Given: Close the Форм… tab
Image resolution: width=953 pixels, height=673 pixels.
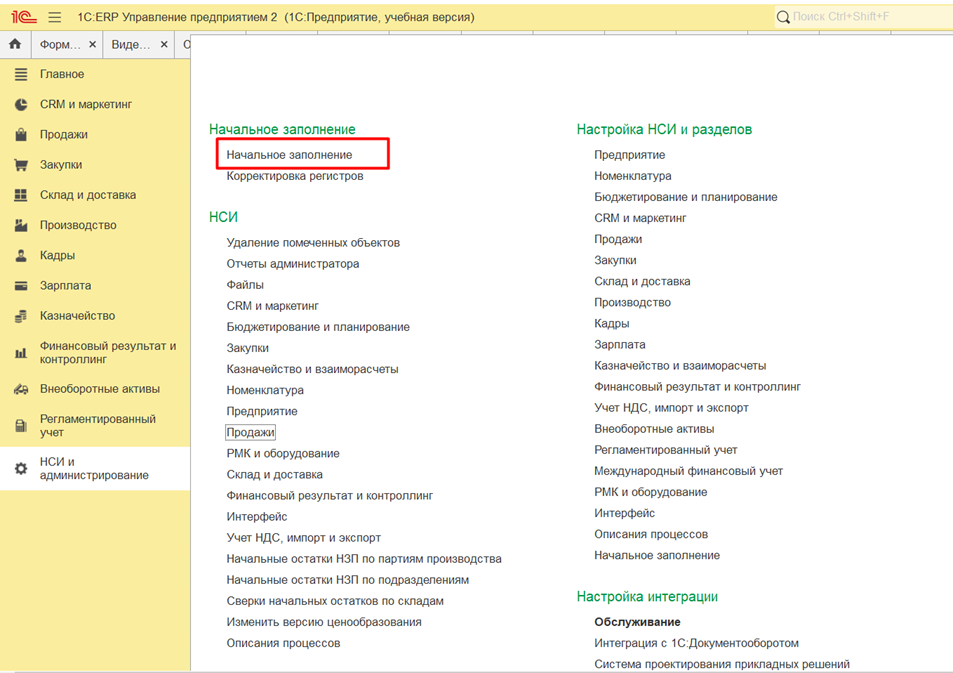Looking at the screenshot, I should [x=92, y=44].
